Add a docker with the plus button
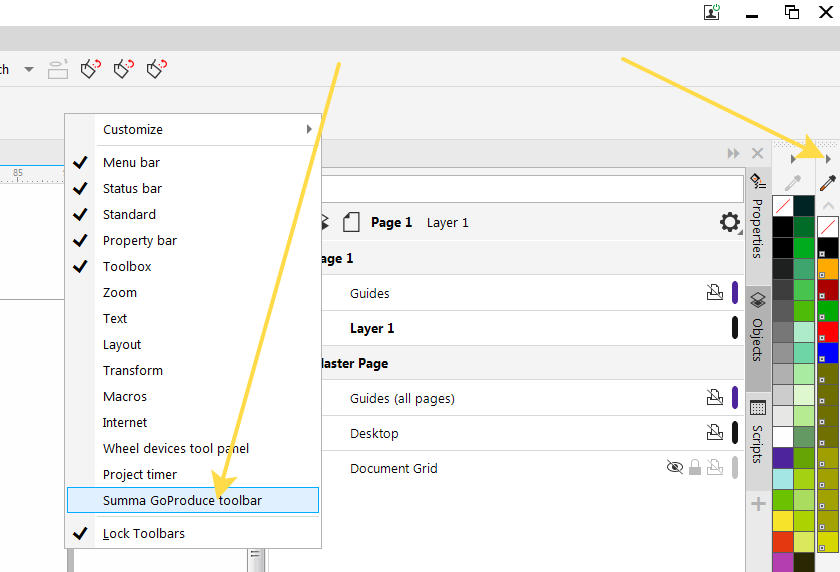This screenshot has width=840, height=572. 758,503
